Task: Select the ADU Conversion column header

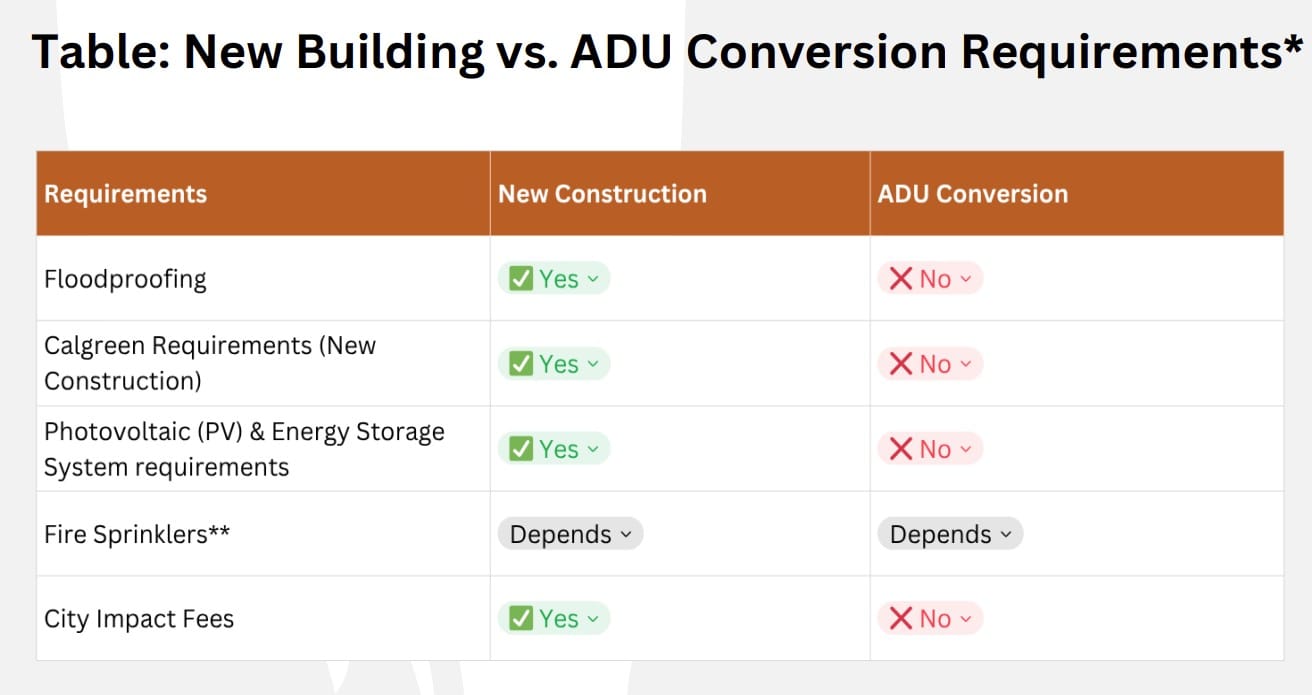Action: click(1077, 194)
